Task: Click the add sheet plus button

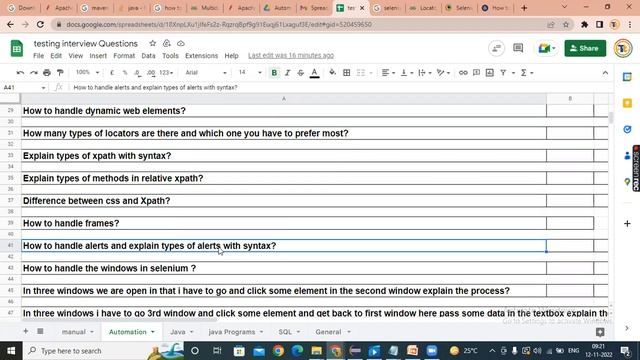Action: point(26,331)
